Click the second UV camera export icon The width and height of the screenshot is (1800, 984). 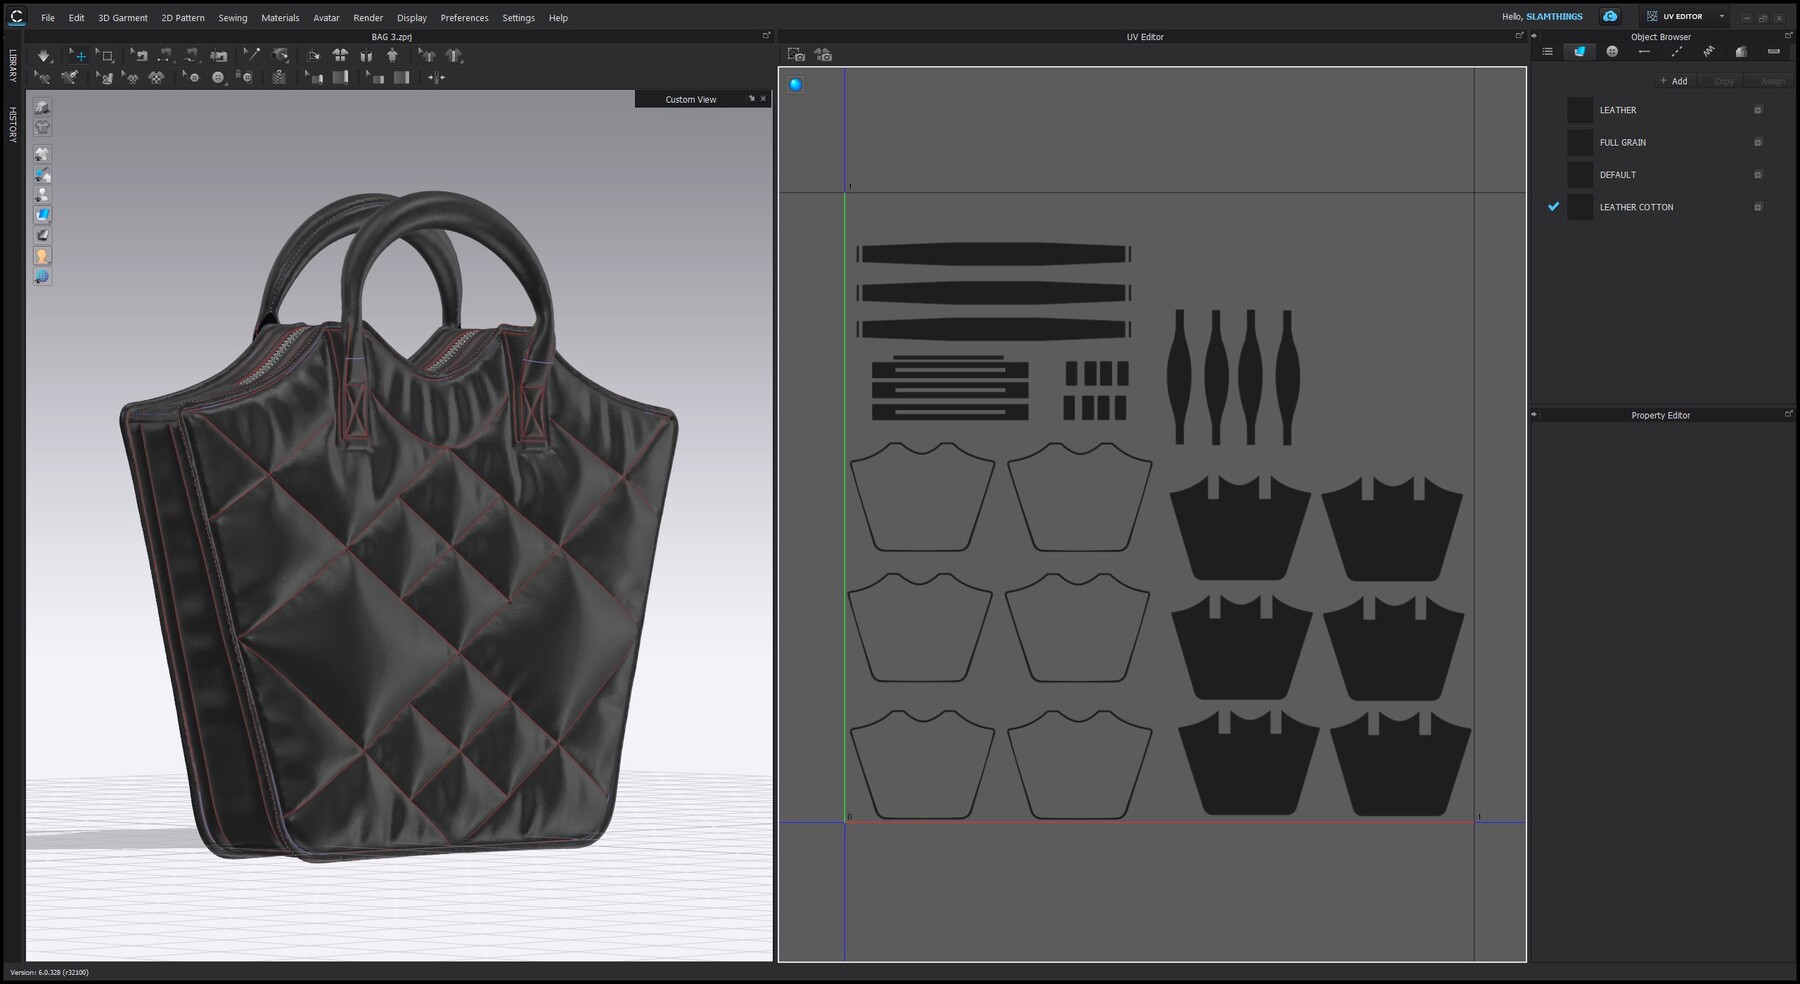823,55
